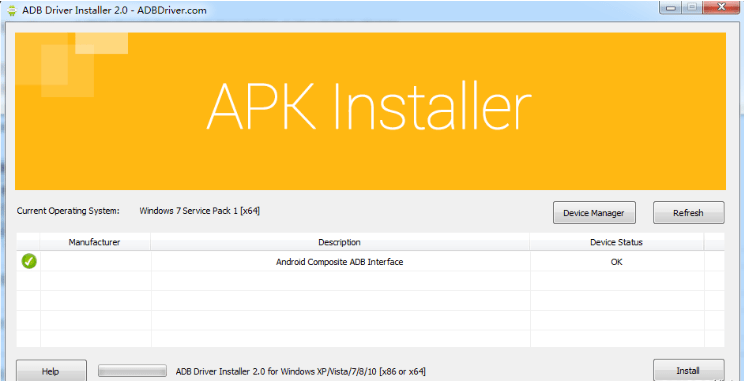This screenshot has width=744, height=381.
Task: Refresh the device list
Action: (x=688, y=213)
